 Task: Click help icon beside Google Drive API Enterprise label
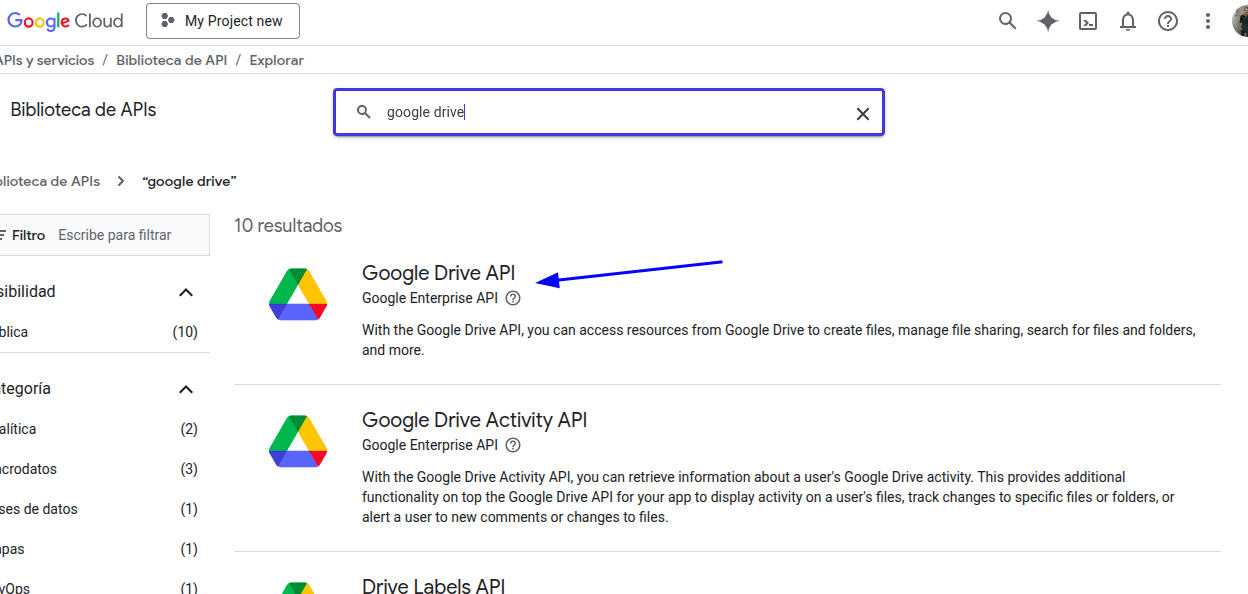tap(513, 298)
